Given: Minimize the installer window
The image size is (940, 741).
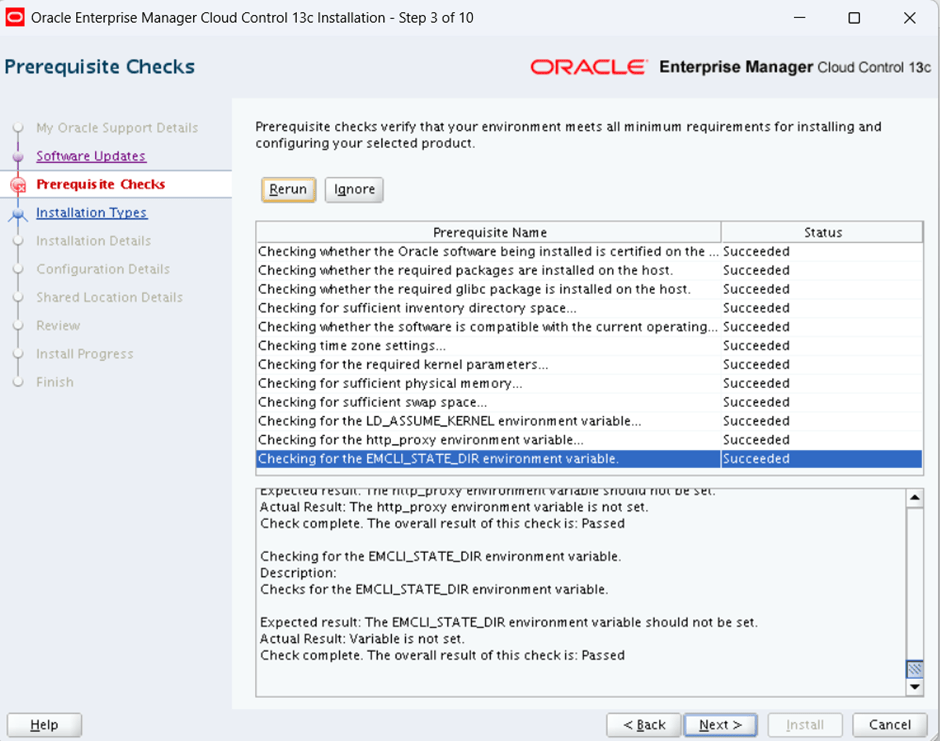Looking at the screenshot, I should click(798, 18).
